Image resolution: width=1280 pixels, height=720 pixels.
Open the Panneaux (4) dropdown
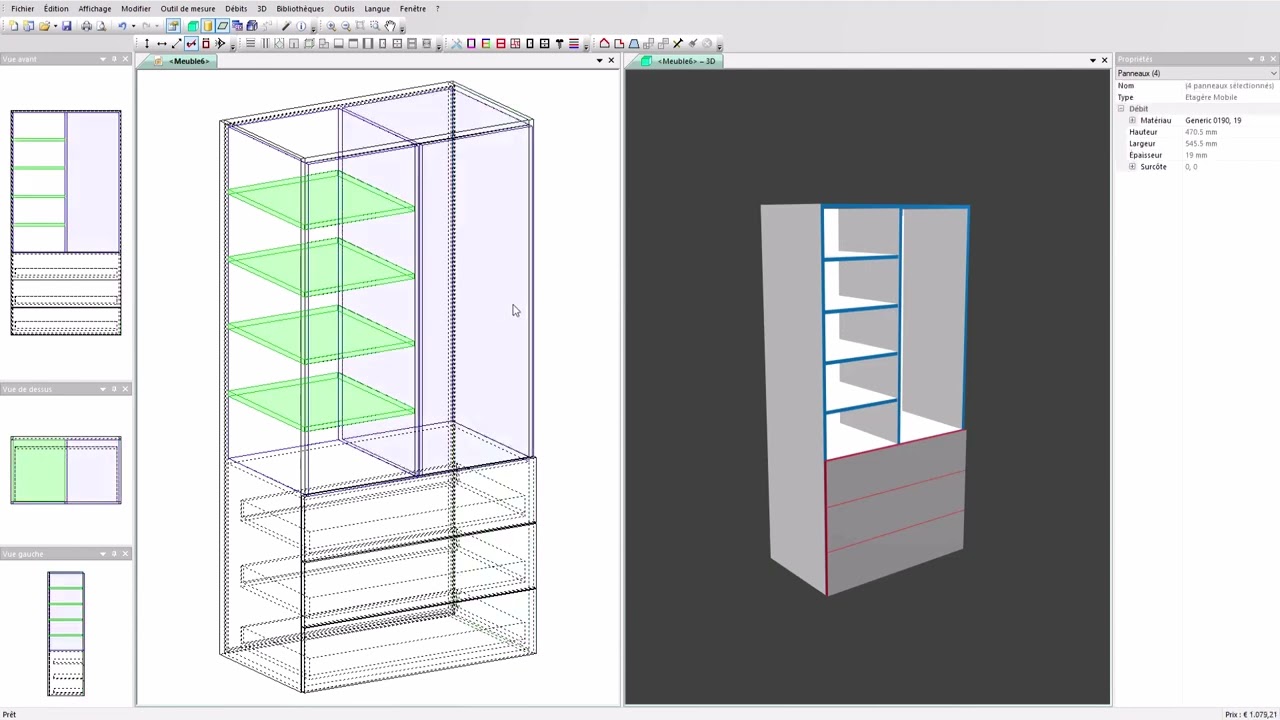click(1196, 73)
